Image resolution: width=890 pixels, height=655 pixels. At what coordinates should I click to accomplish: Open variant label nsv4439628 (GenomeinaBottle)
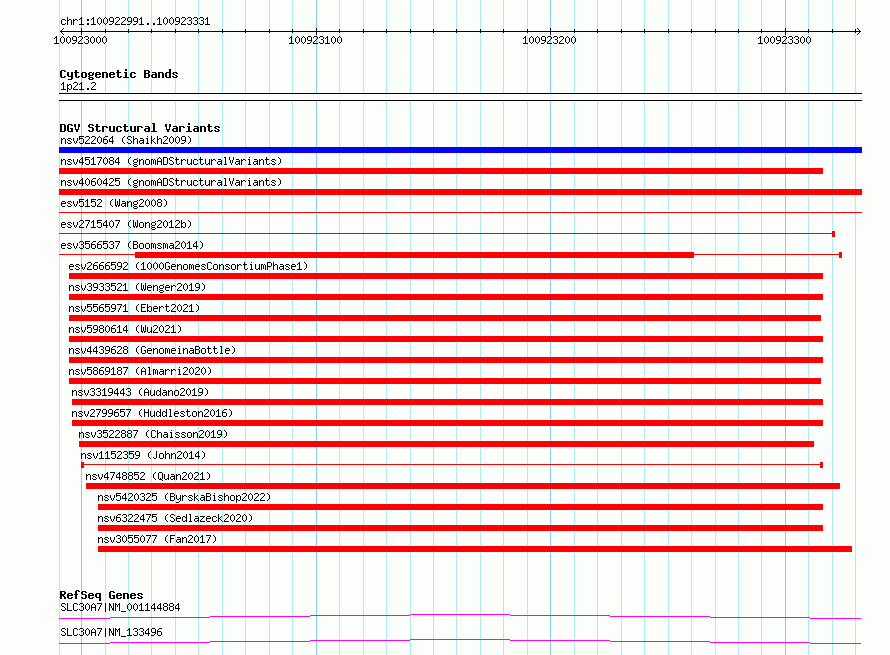[x=152, y=350]
